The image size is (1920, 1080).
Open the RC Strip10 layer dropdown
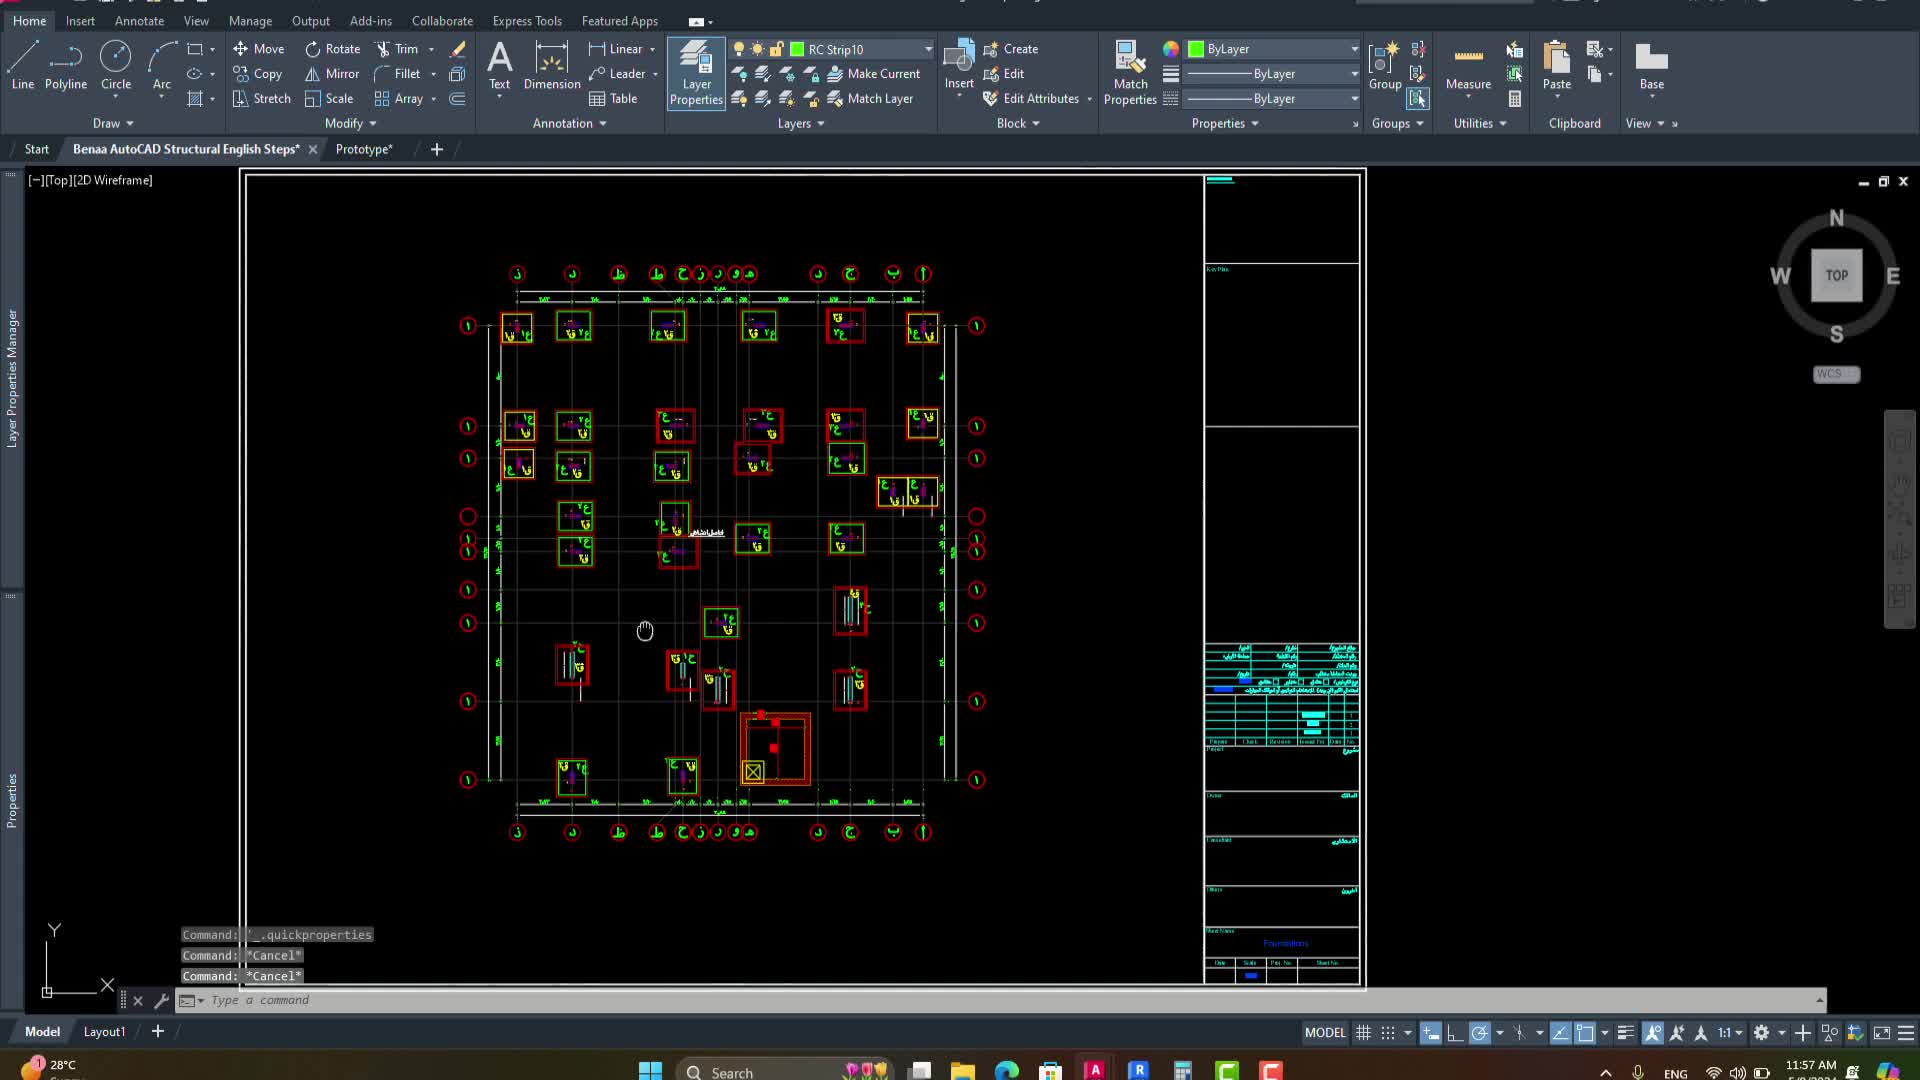pyautogui.click(x=928, y=49)
